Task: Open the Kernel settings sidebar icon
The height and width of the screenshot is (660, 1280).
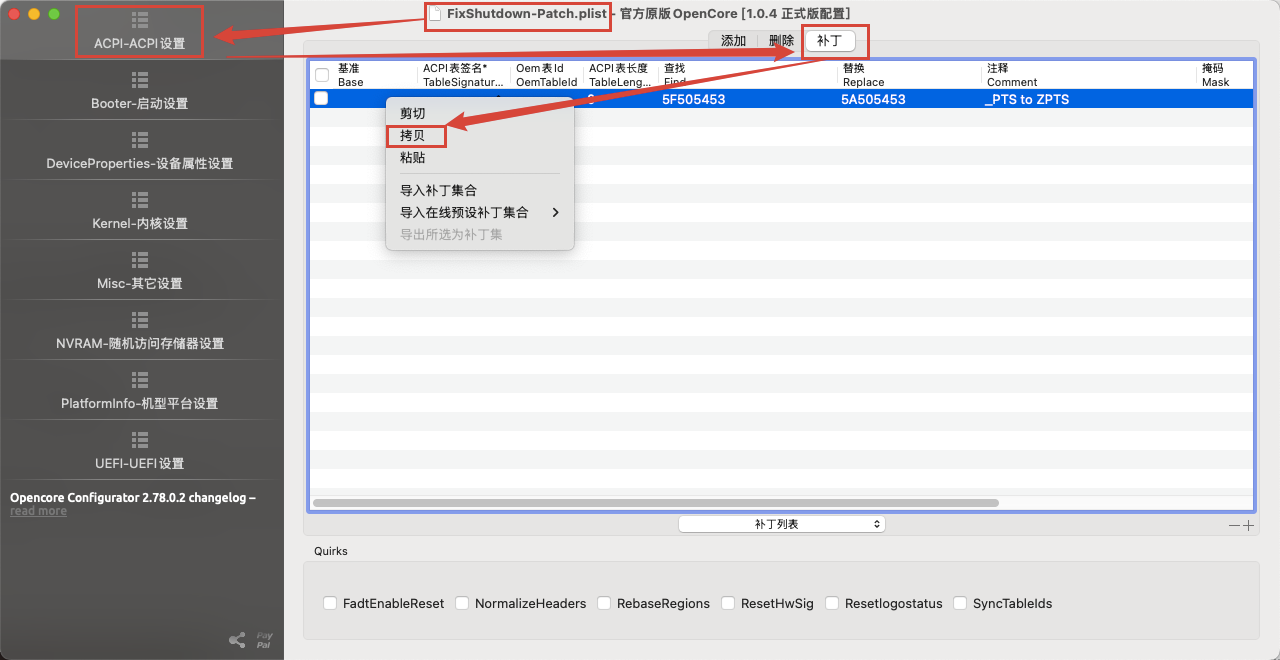Action: (x=140, y=199)
